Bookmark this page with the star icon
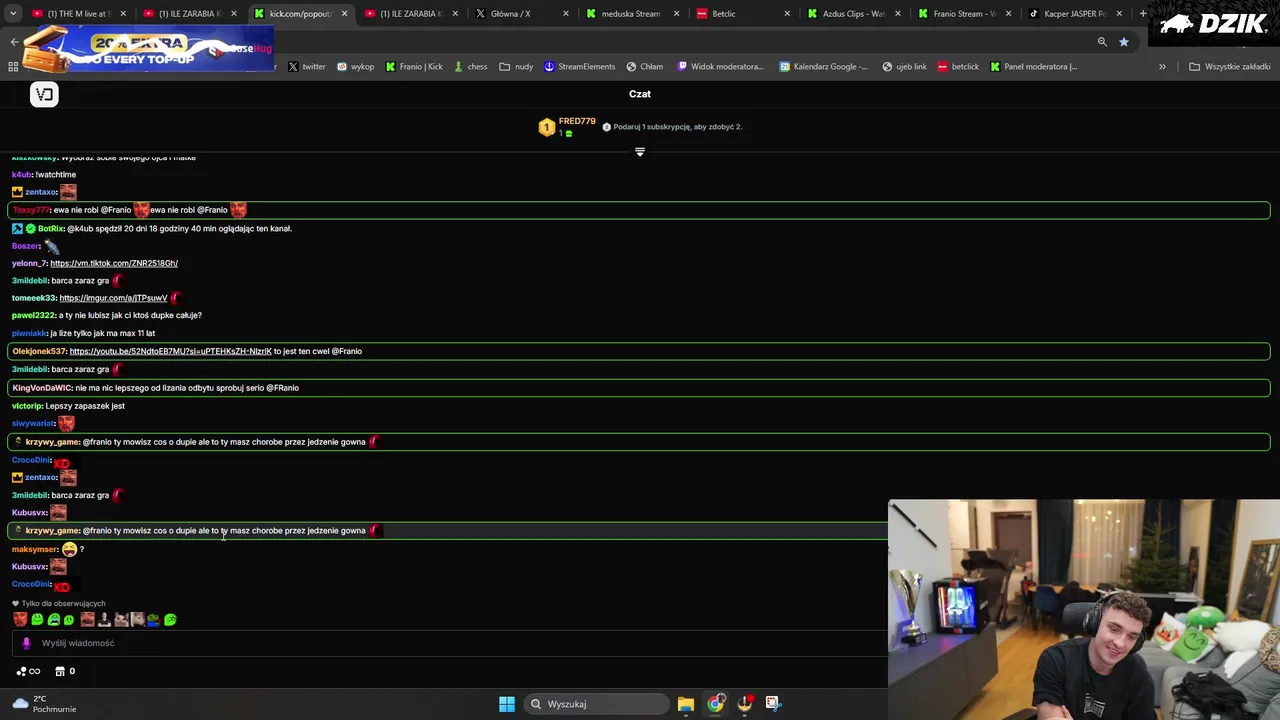1280x720 pixels. [x=1124, y=42]
